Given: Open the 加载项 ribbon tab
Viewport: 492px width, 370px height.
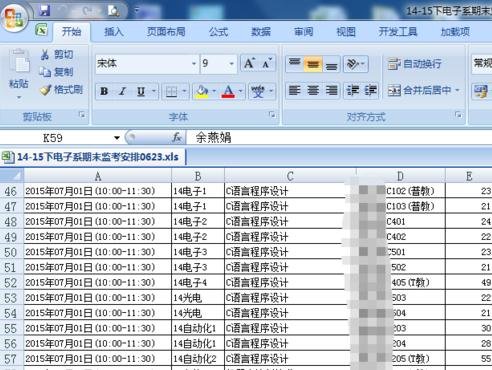Looking at the screenshot, I should pyautogui.click(x=455, y=32).
